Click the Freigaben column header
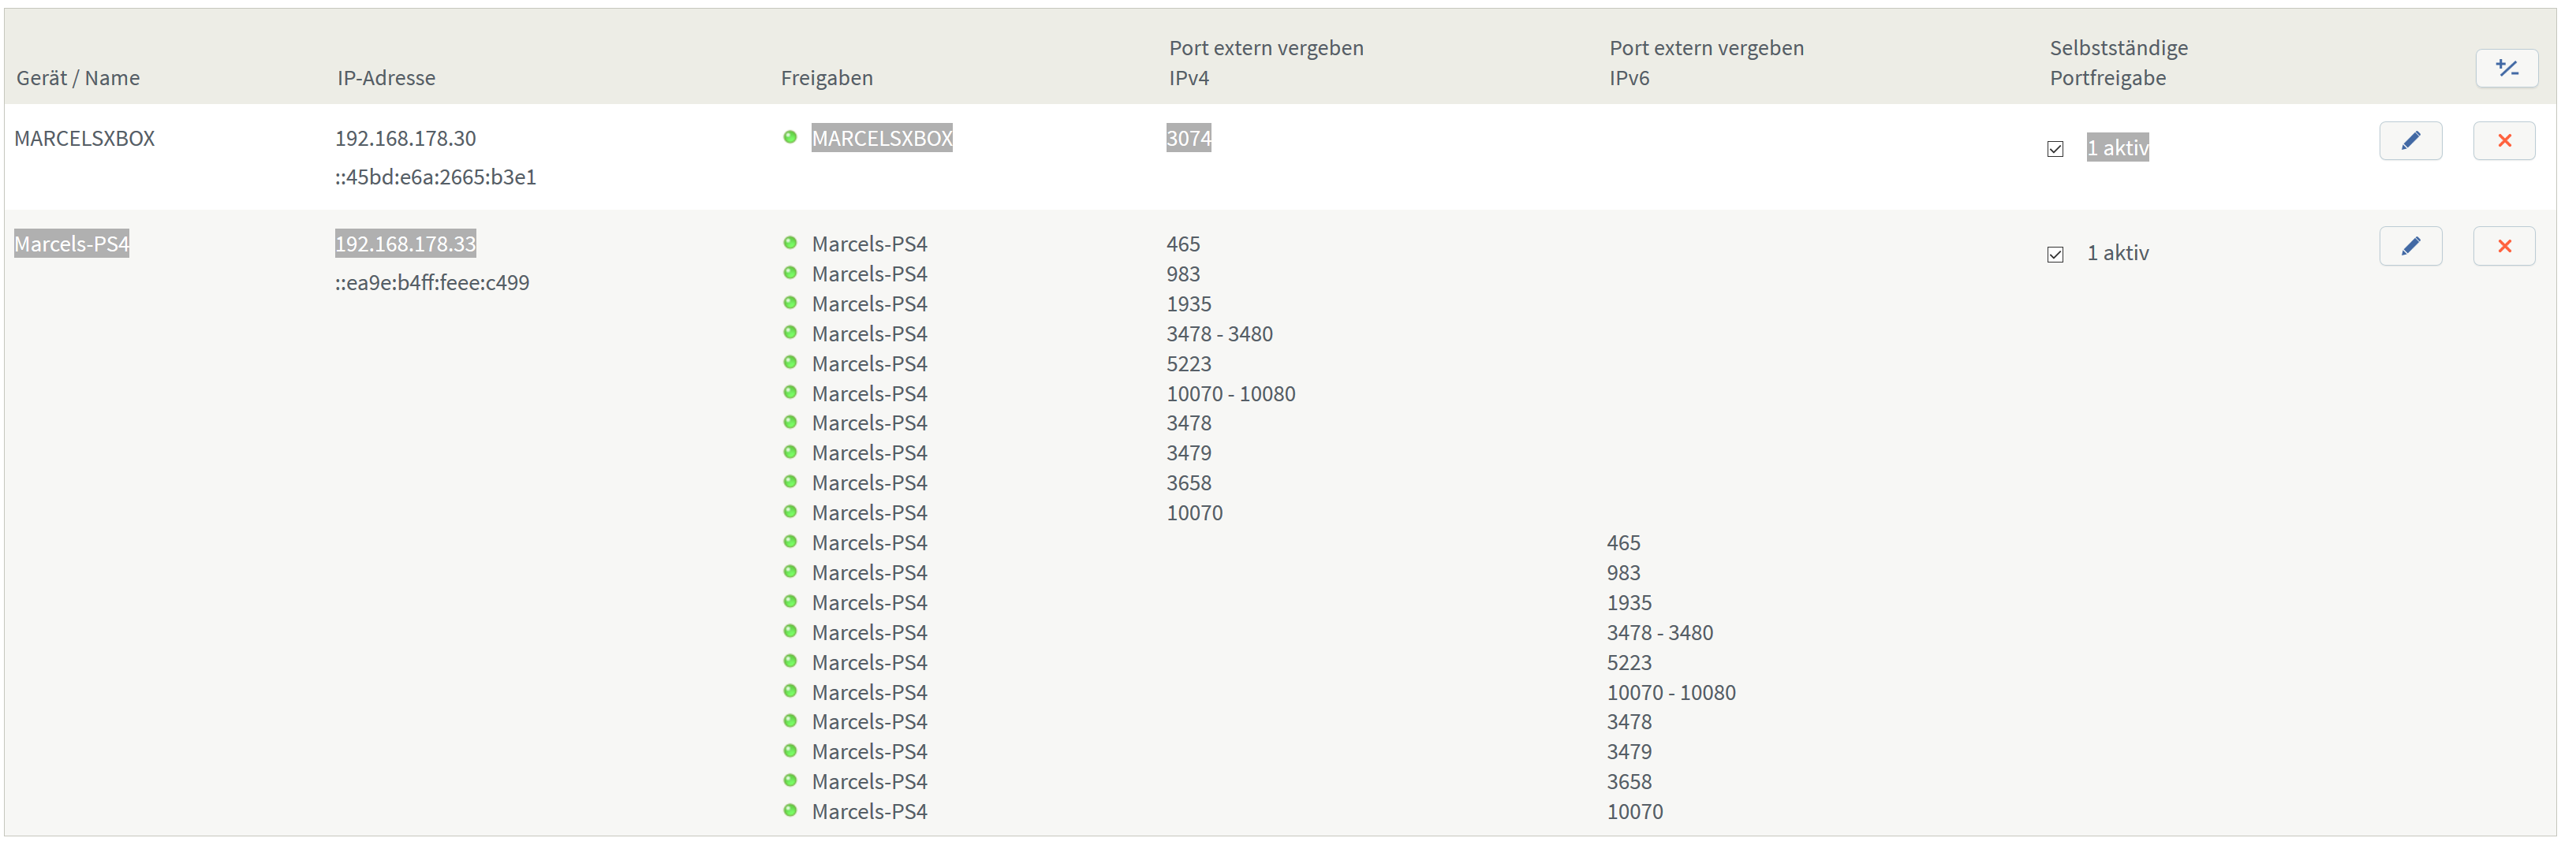 tap(826, 78)
